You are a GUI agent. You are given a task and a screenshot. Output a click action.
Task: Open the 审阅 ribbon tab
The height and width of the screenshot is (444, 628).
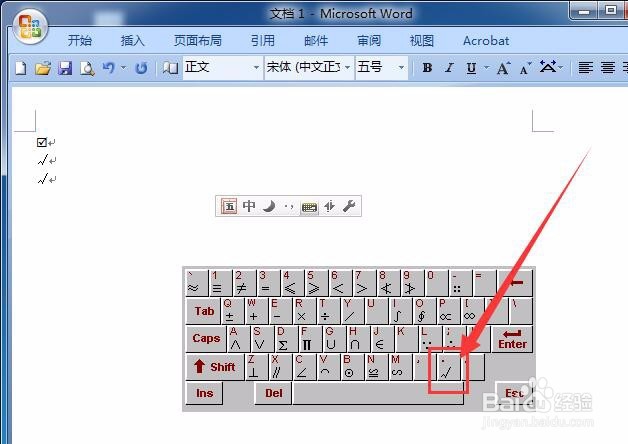(369, 40)
